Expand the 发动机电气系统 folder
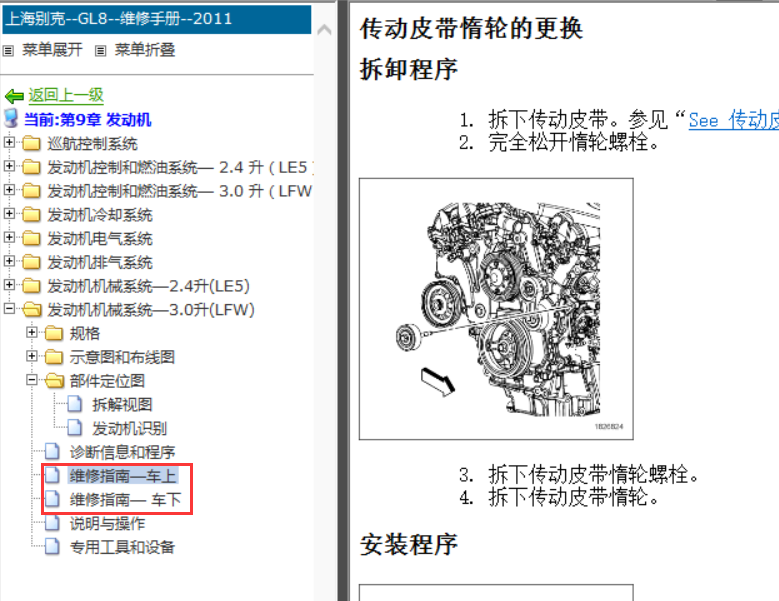Screen dimensions: 779x601 coord(9,237)
